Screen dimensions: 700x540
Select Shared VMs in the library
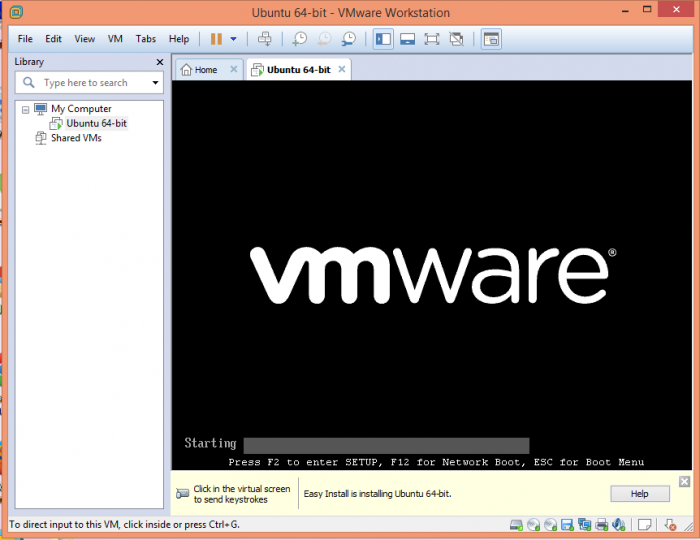(76, 138)
